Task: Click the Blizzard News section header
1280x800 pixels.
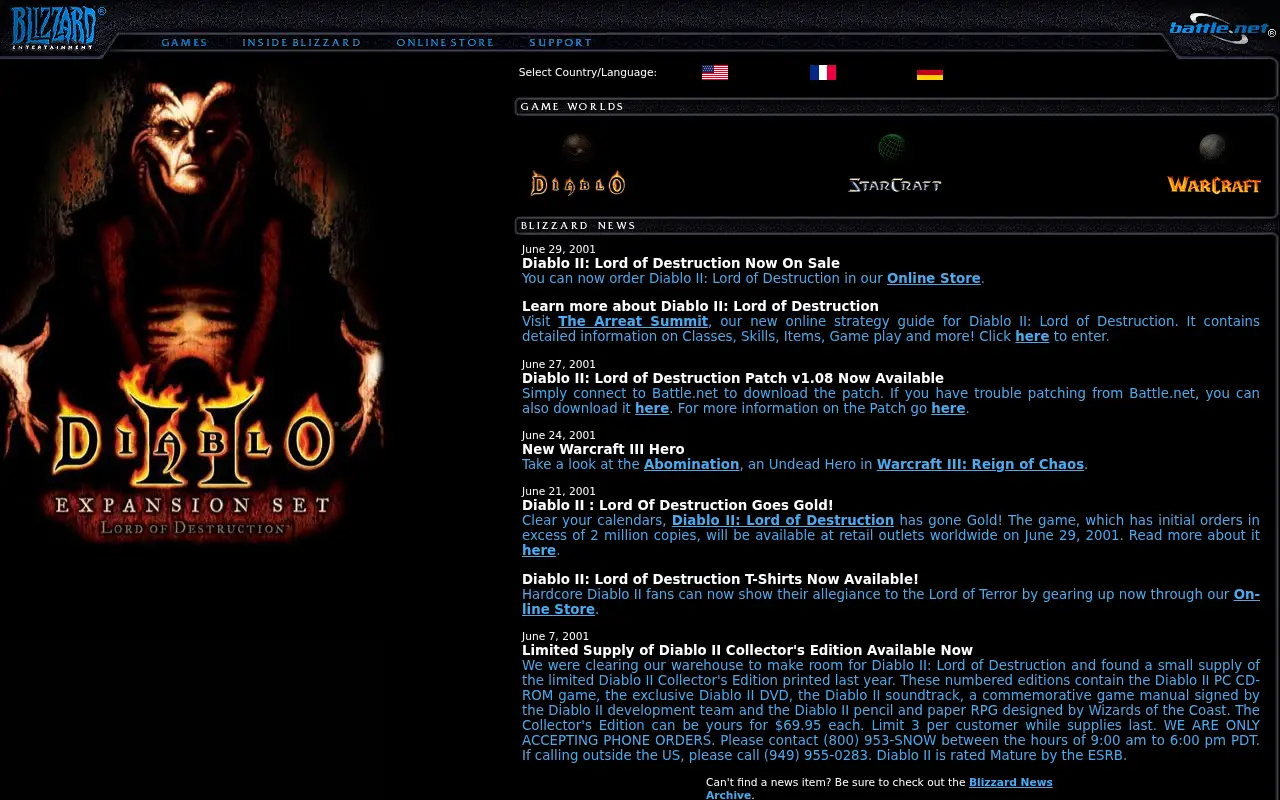Action: tap(578, 226)
